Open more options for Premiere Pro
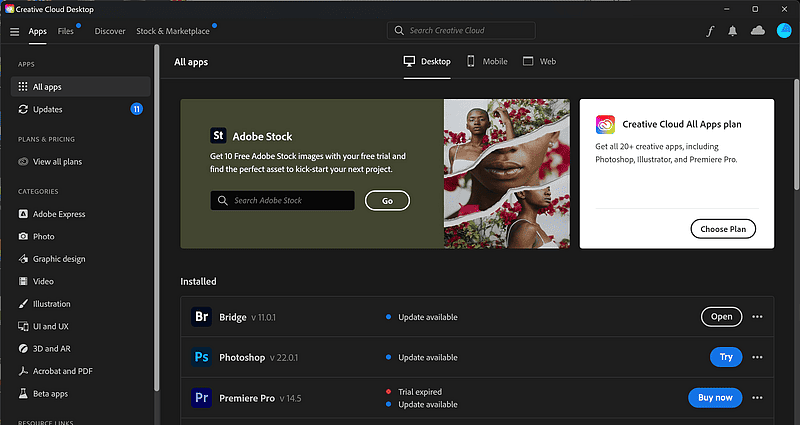 tap(757, 398)
